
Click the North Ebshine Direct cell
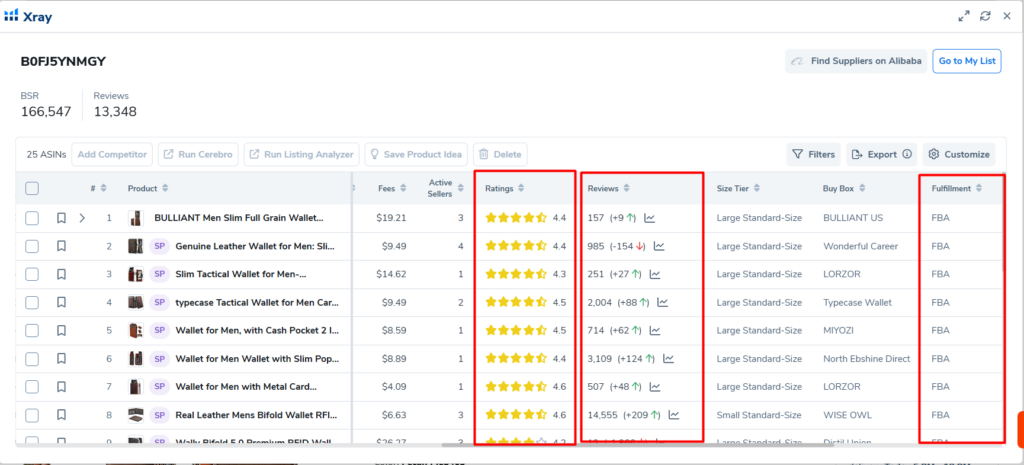(866, 359)
